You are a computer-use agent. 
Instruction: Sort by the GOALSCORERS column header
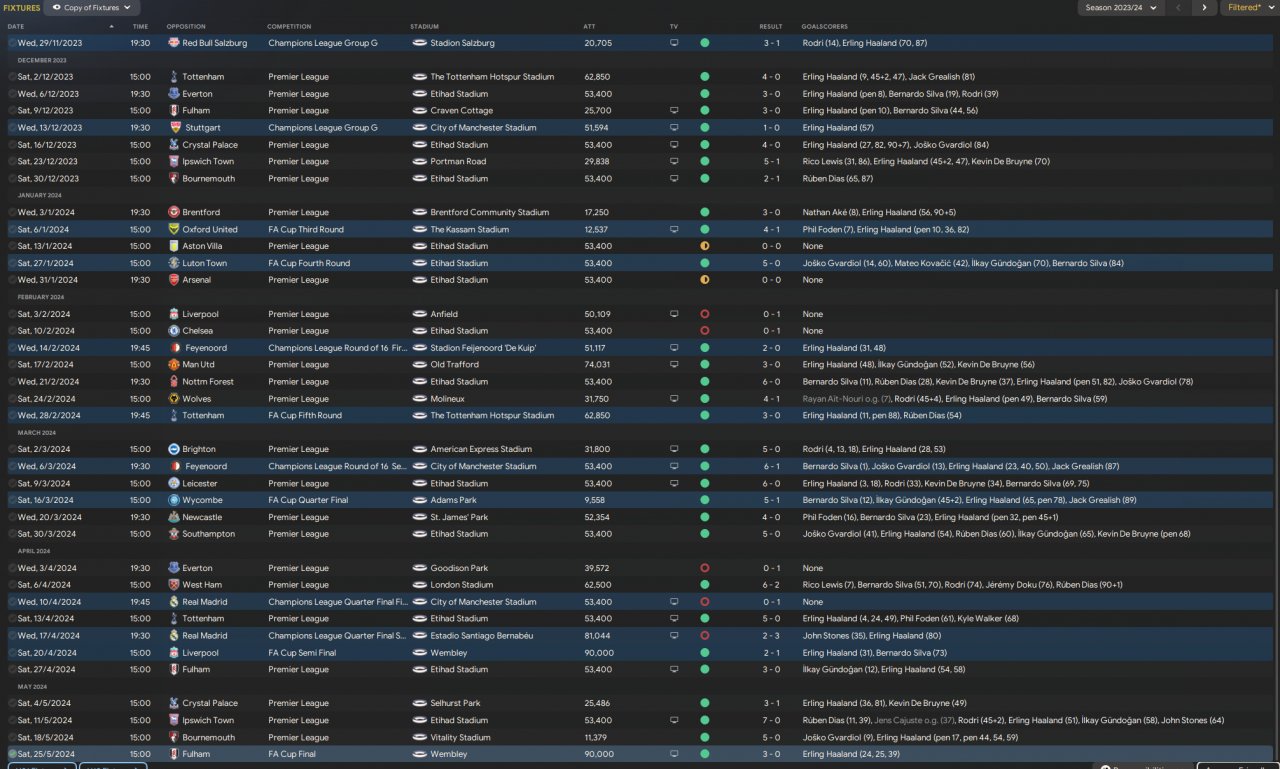pos(825,26)
